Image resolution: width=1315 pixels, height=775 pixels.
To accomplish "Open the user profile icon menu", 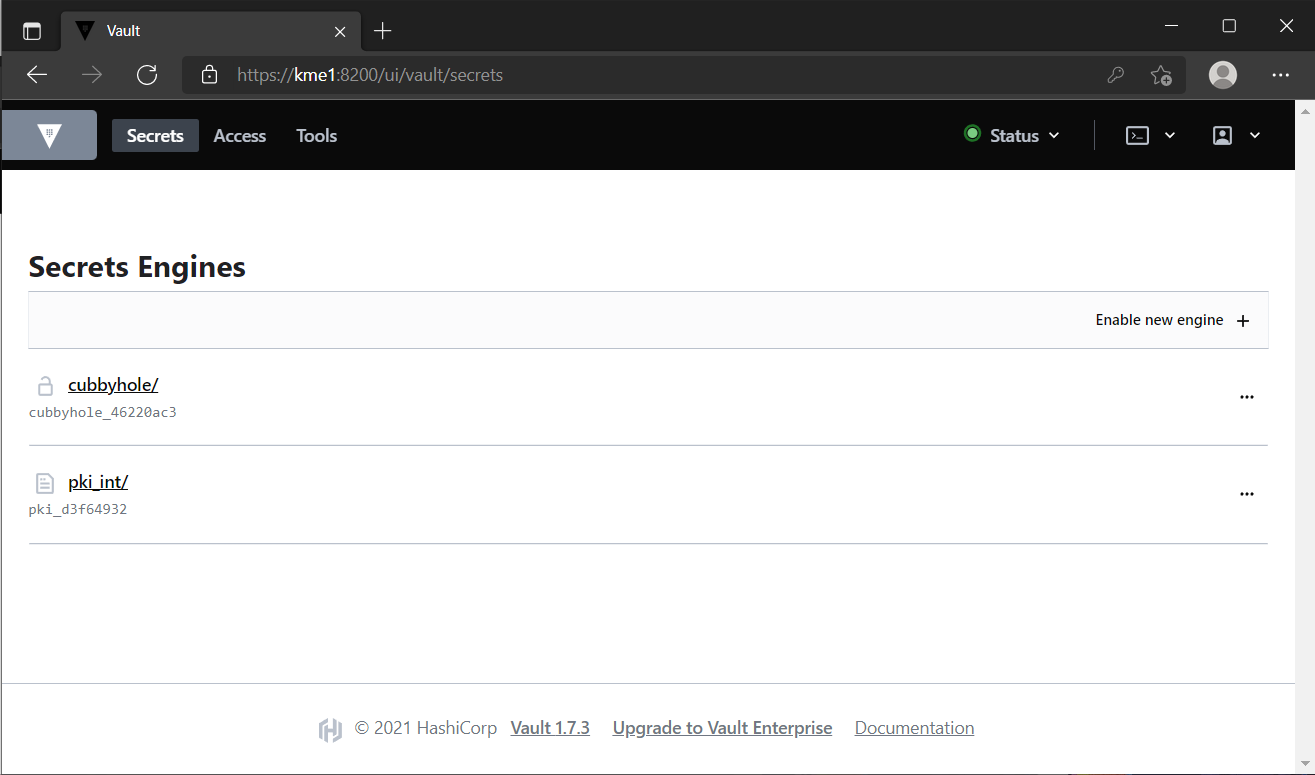I will click(1222, 136).
